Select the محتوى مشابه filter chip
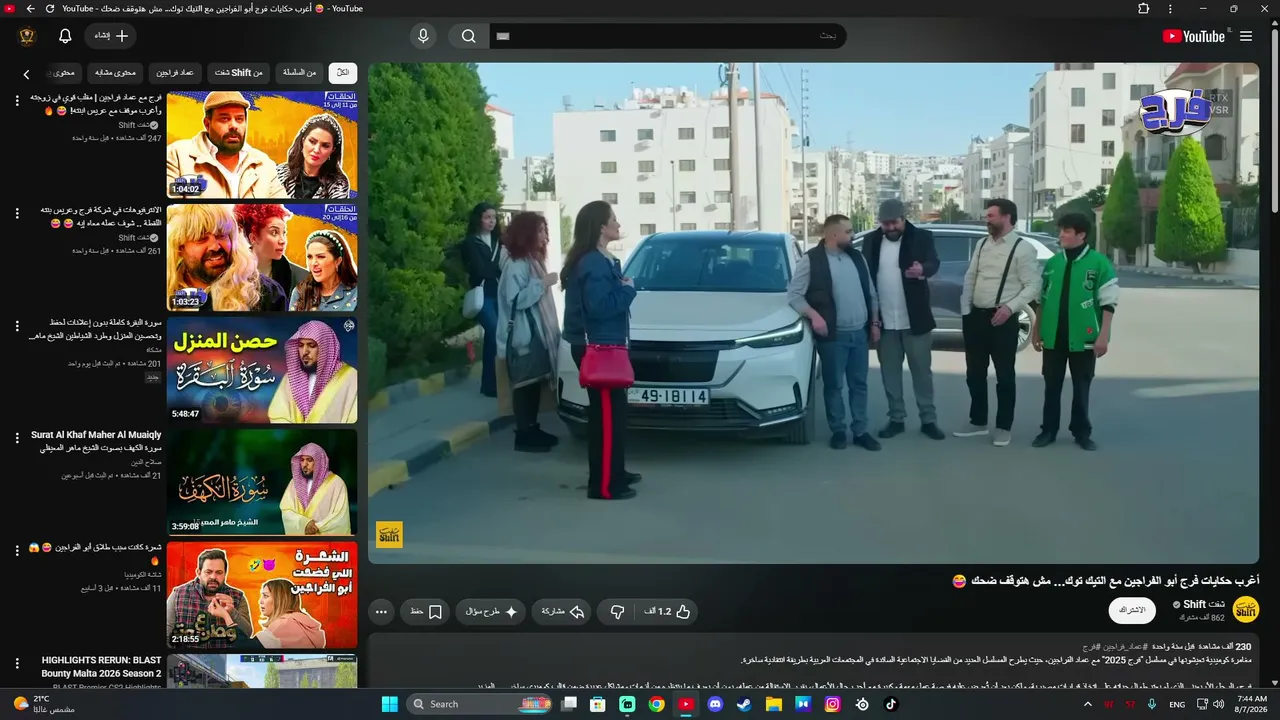This screenshot has height=720, width=1280. pos(115,73)
